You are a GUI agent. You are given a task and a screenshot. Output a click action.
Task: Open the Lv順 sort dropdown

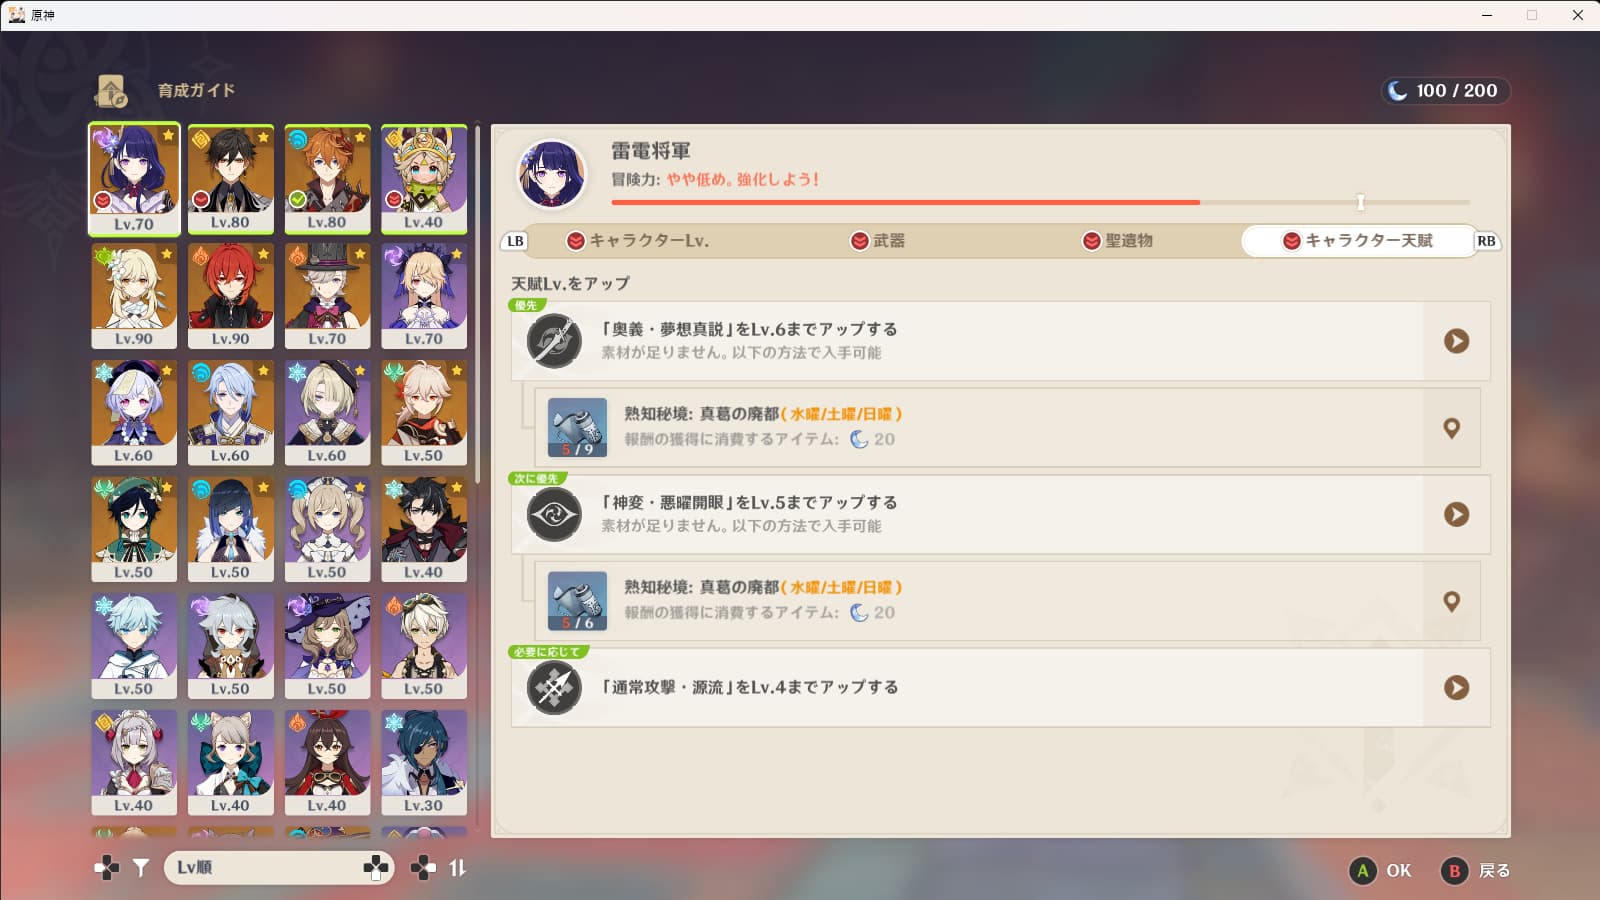tap(279, 867)
